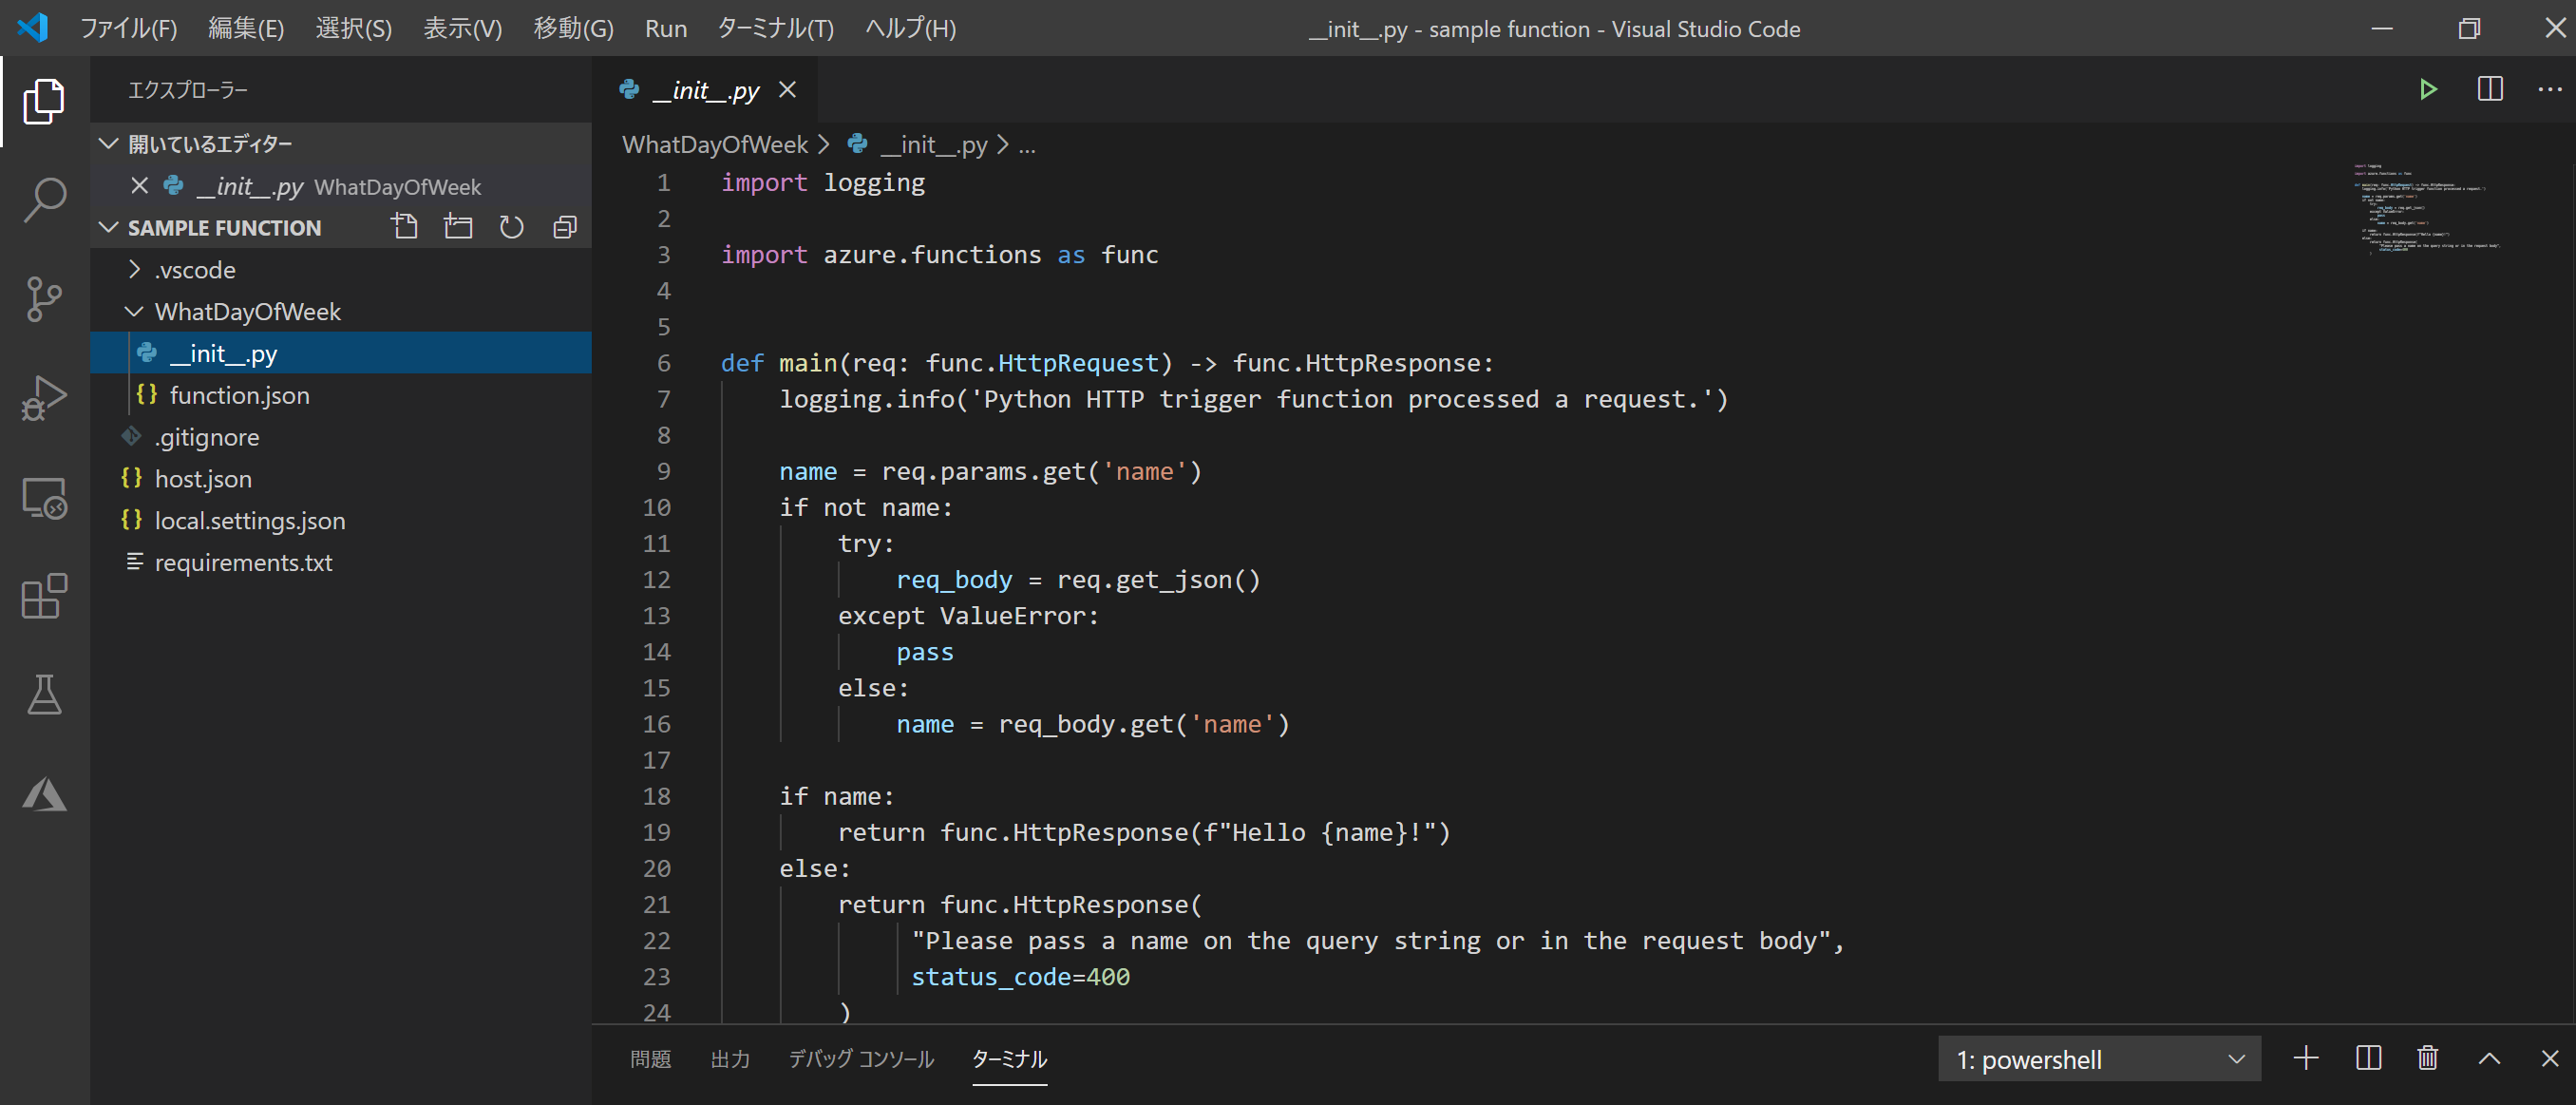The height and width of the screenshot is (1105, 2576).
Task: Click the New File icon in explorer
Action: pyautogui.click(x=405, y=227)
